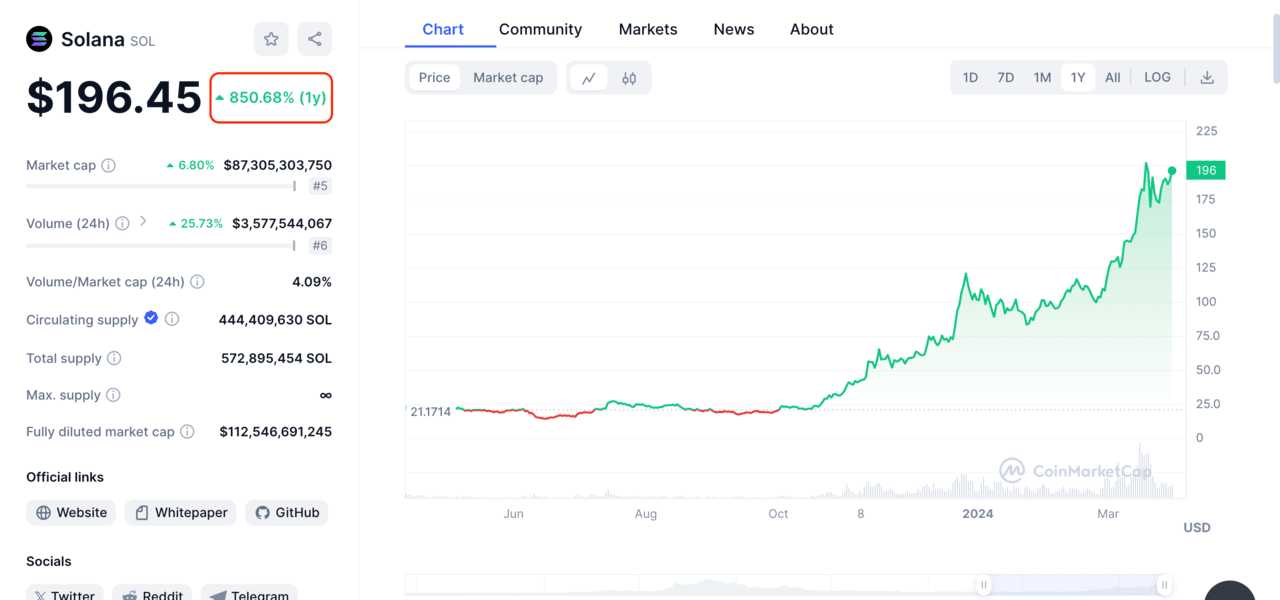Select 7D chart time range

(1005, 78)
